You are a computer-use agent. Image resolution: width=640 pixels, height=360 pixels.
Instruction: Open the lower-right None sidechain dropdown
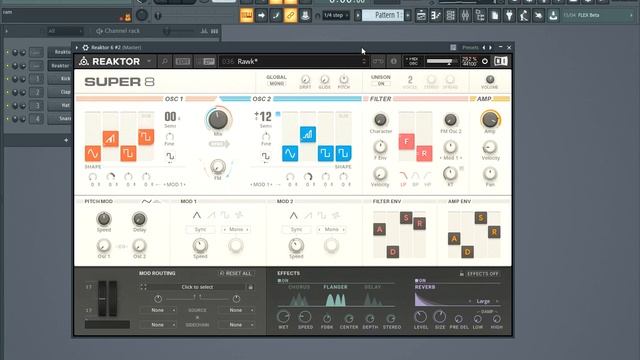tap(236, 325)
